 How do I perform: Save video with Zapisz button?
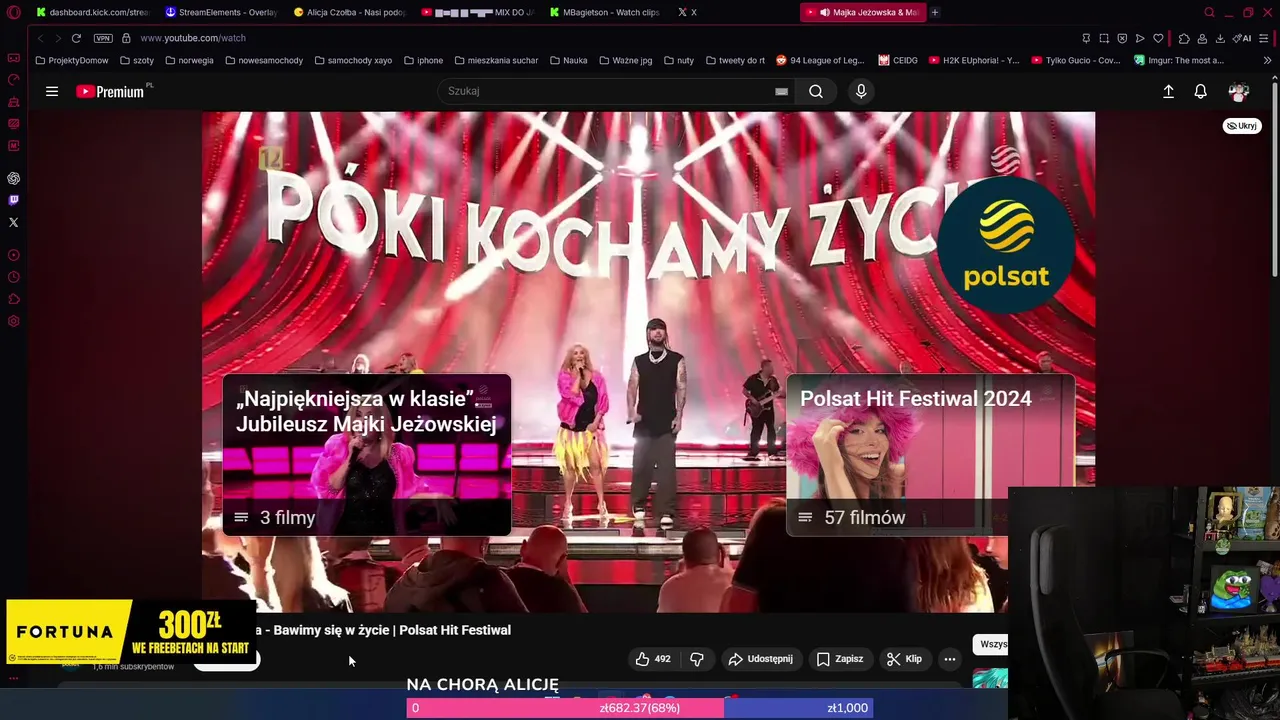pos(840,659)
